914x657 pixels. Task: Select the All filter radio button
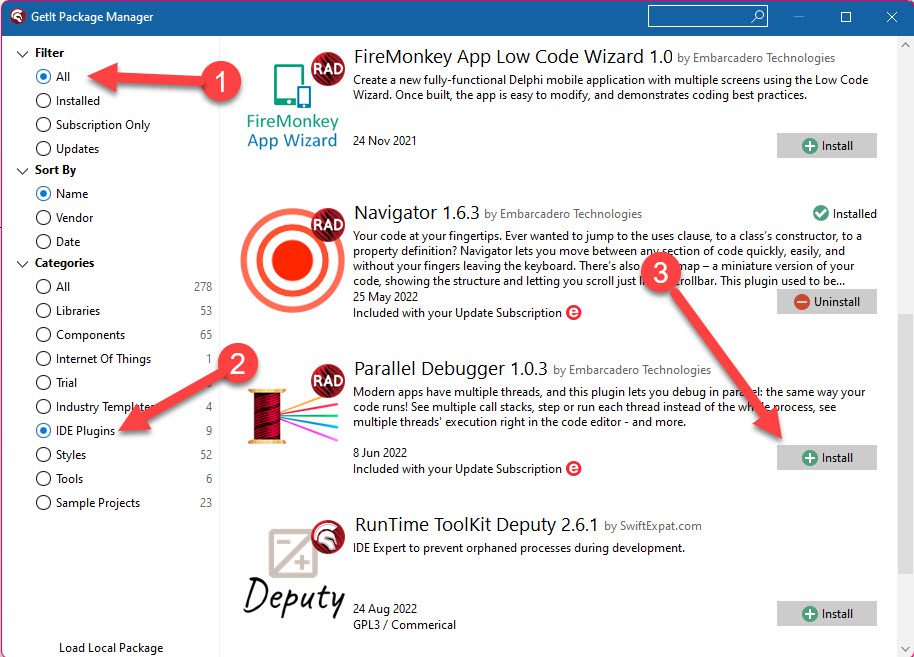[x=43, y=76]
